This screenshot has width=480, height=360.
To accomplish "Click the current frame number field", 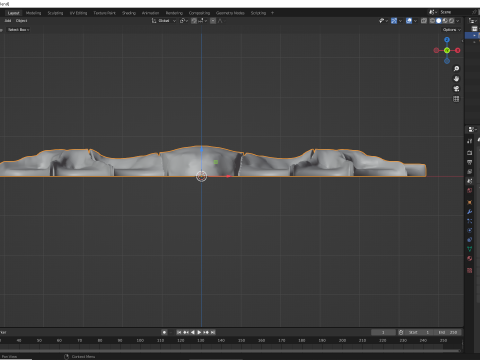I will tap(383, 332).
